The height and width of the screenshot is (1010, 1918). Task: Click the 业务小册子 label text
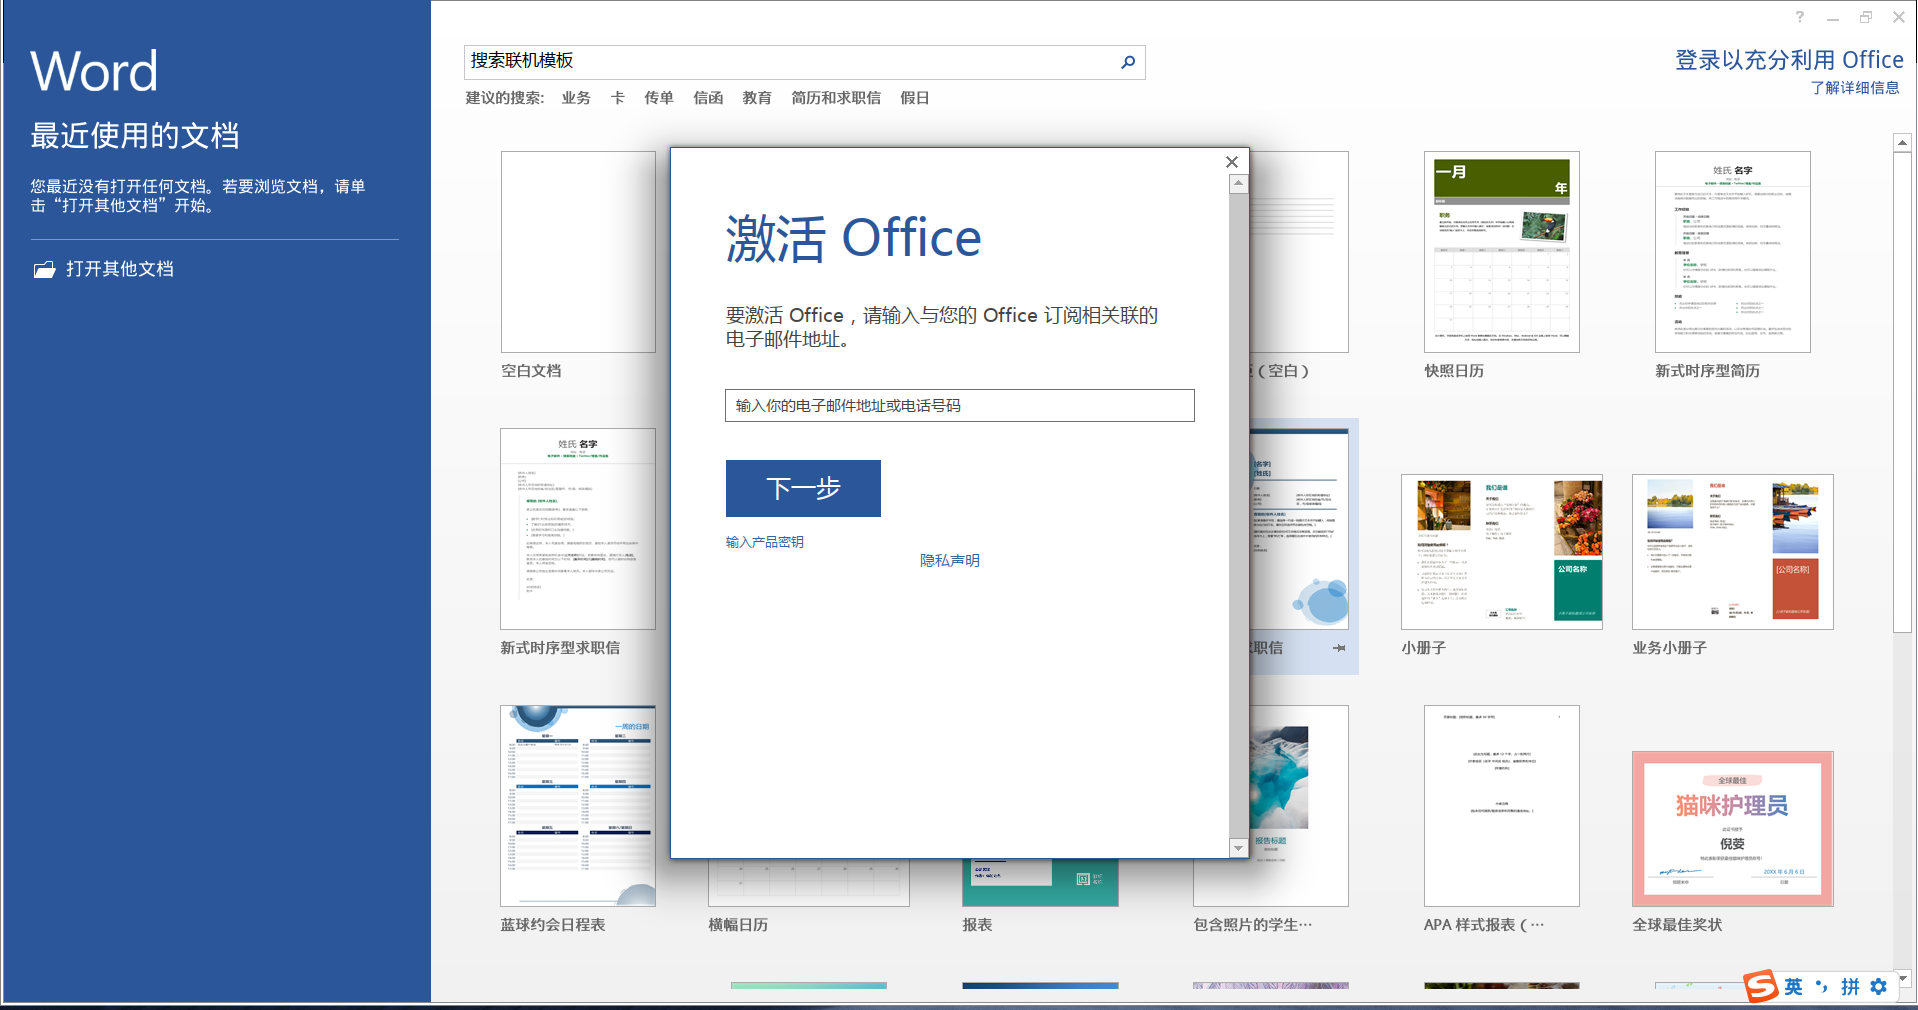[x=1670, y=648]
